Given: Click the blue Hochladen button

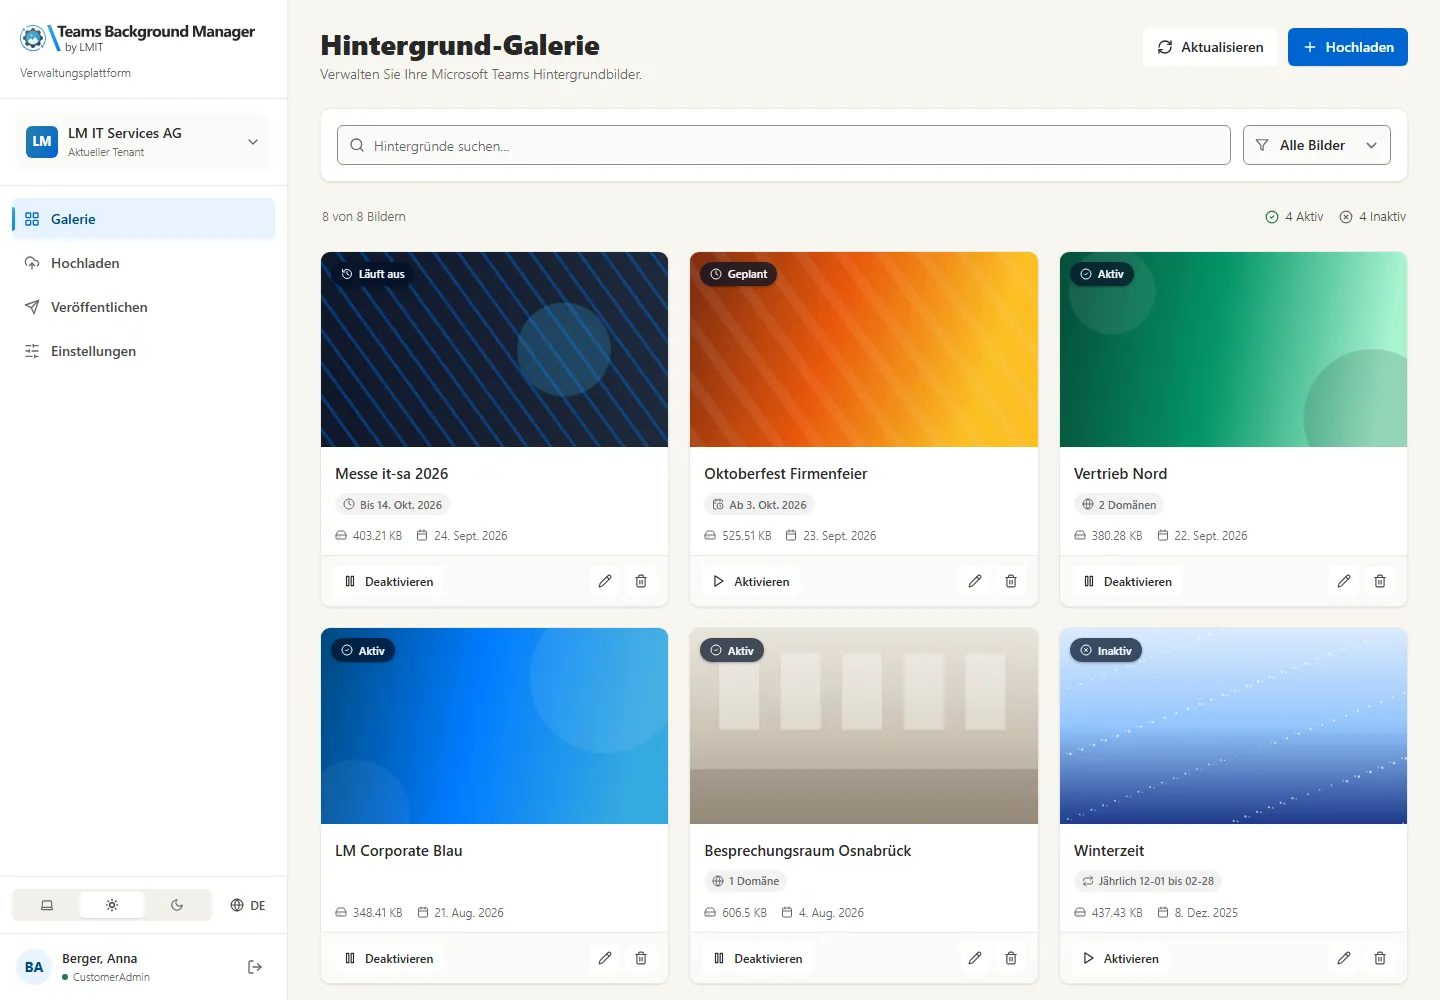Looking at the screenshot, I should pyautogui.click(x=1348, y=47).
